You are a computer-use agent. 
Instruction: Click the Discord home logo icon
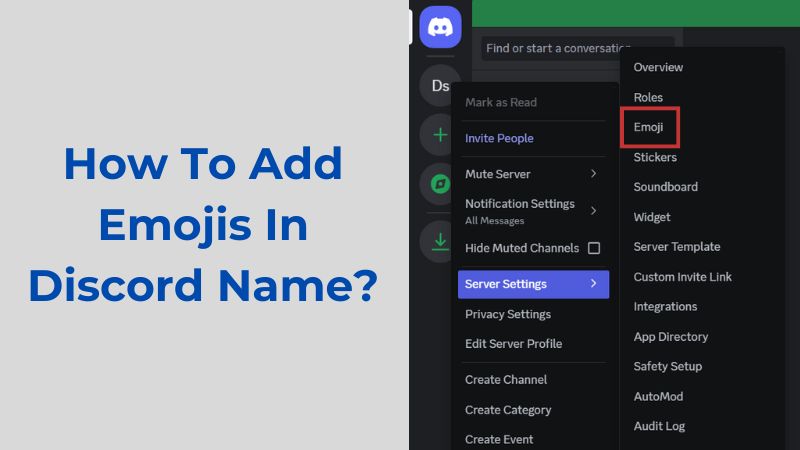[440, 27]
